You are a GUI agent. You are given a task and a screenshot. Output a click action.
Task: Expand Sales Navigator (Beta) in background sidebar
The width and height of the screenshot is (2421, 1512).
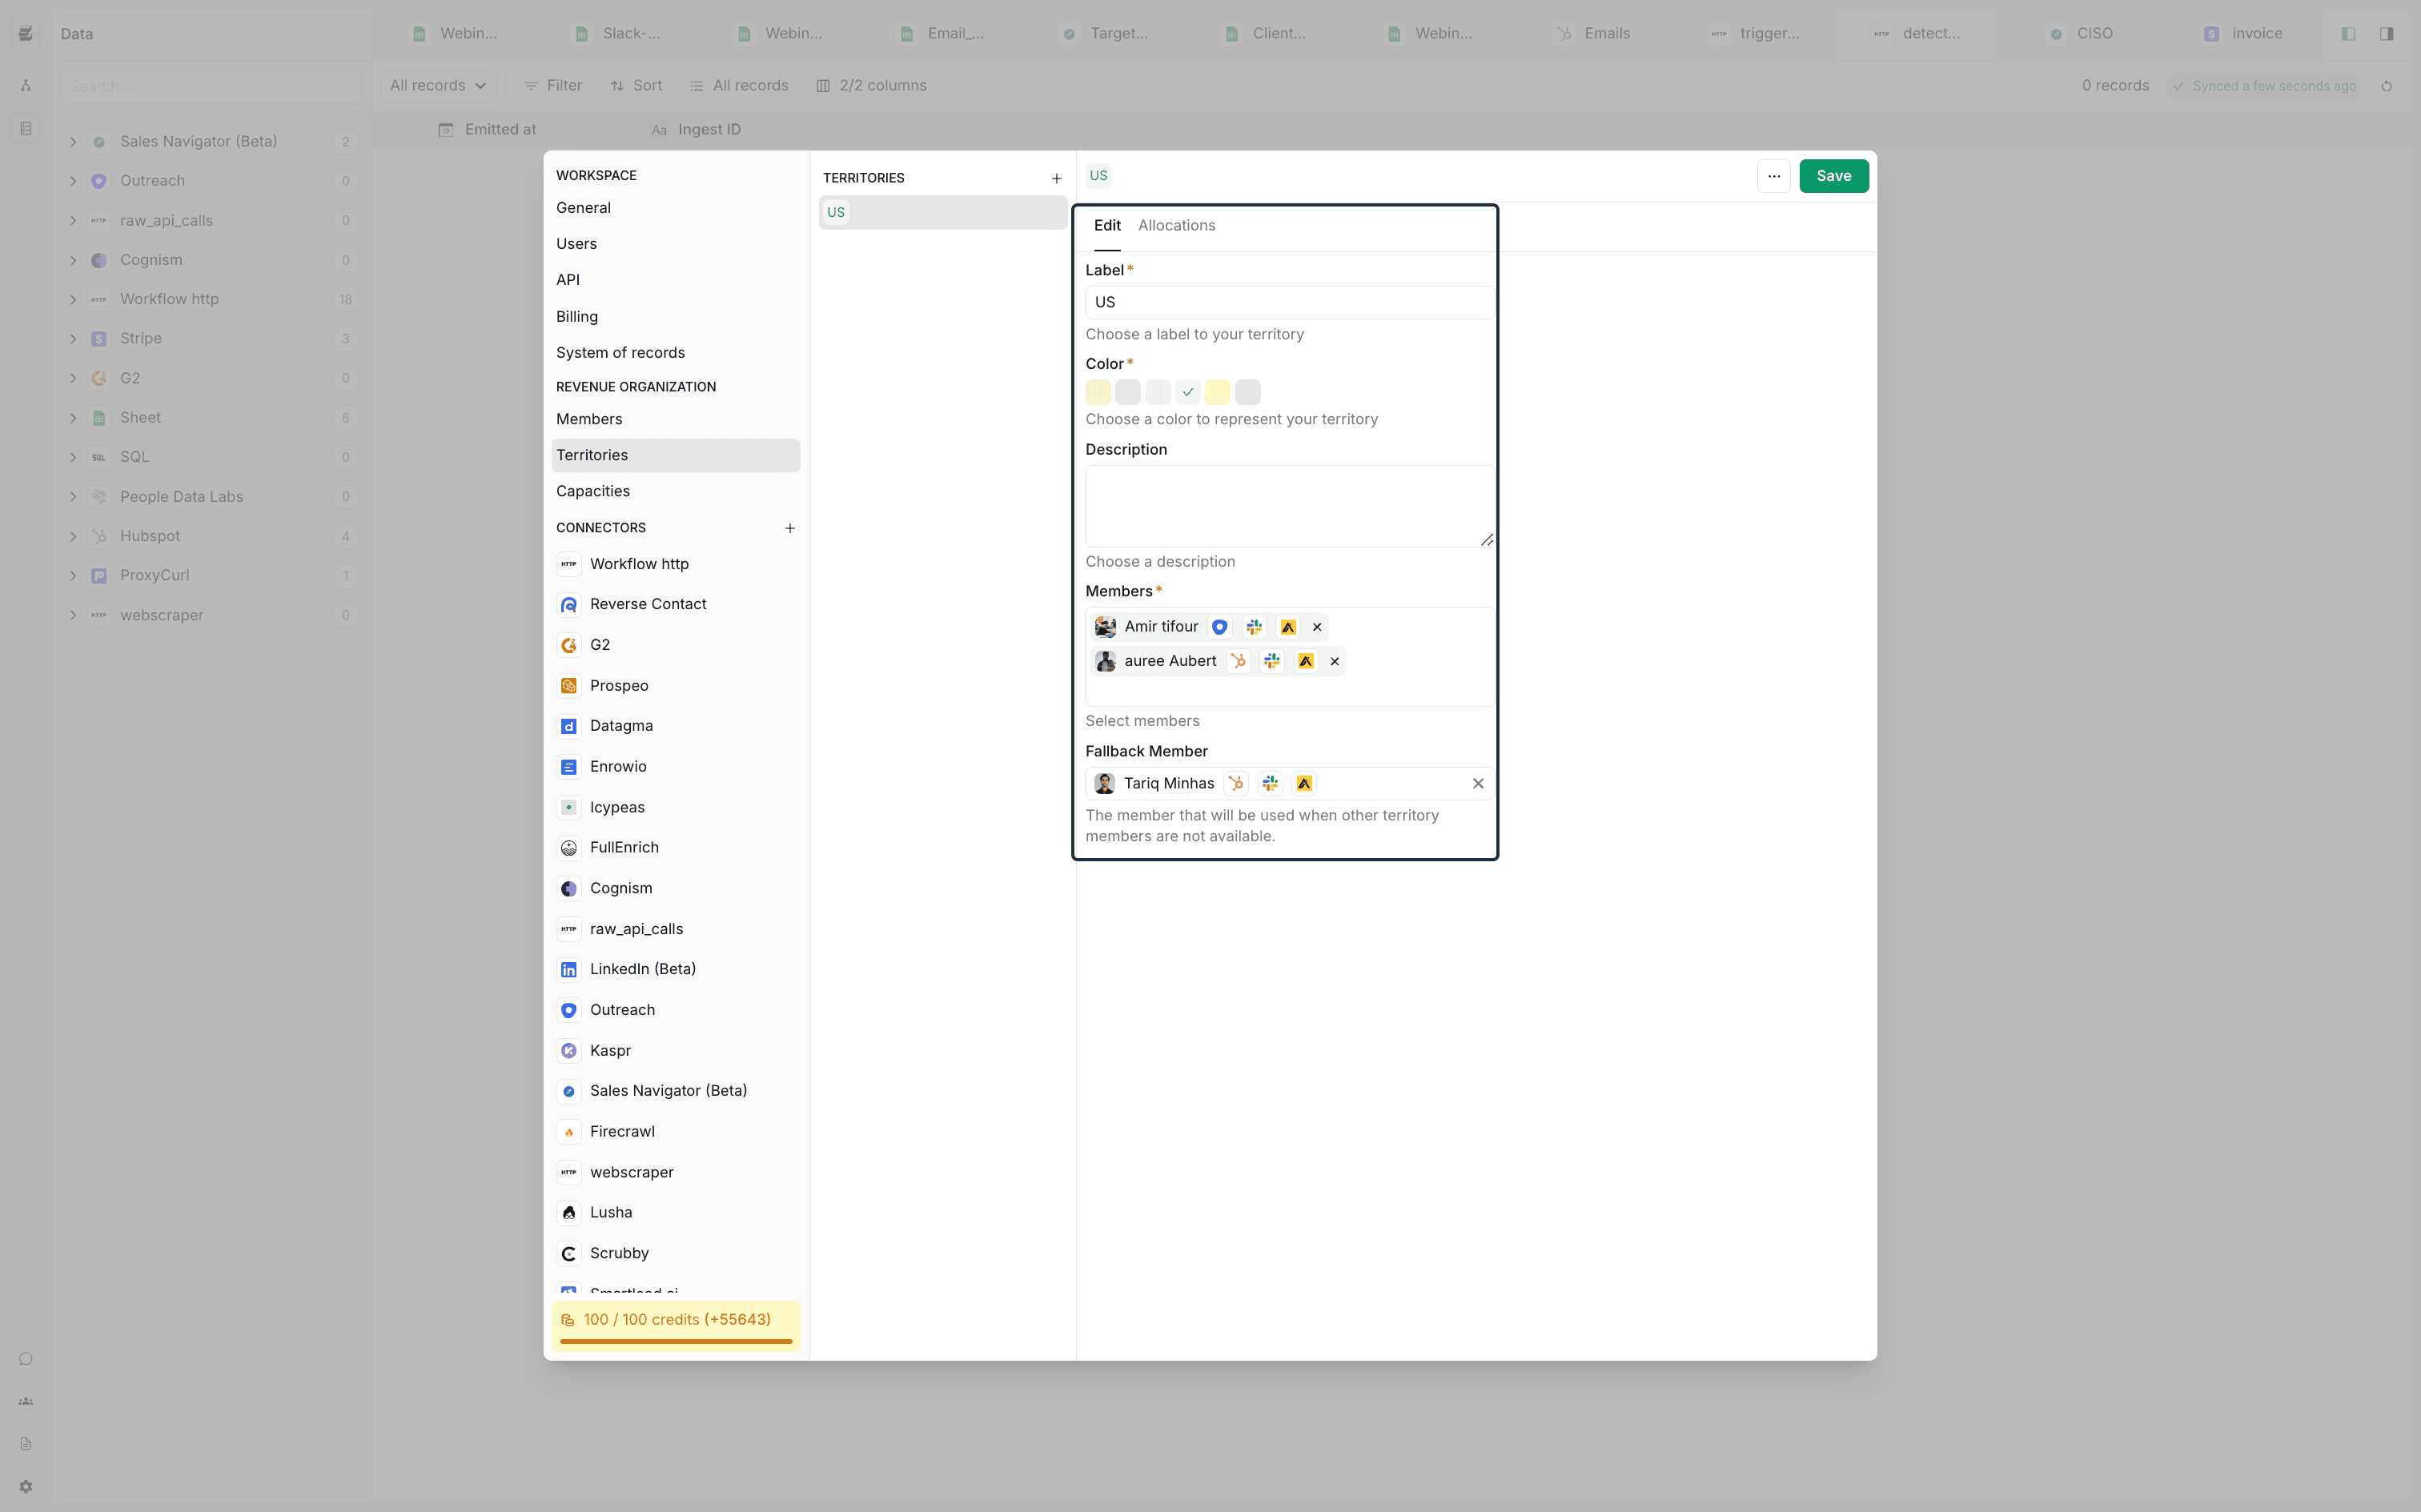(x=73, y=142)
